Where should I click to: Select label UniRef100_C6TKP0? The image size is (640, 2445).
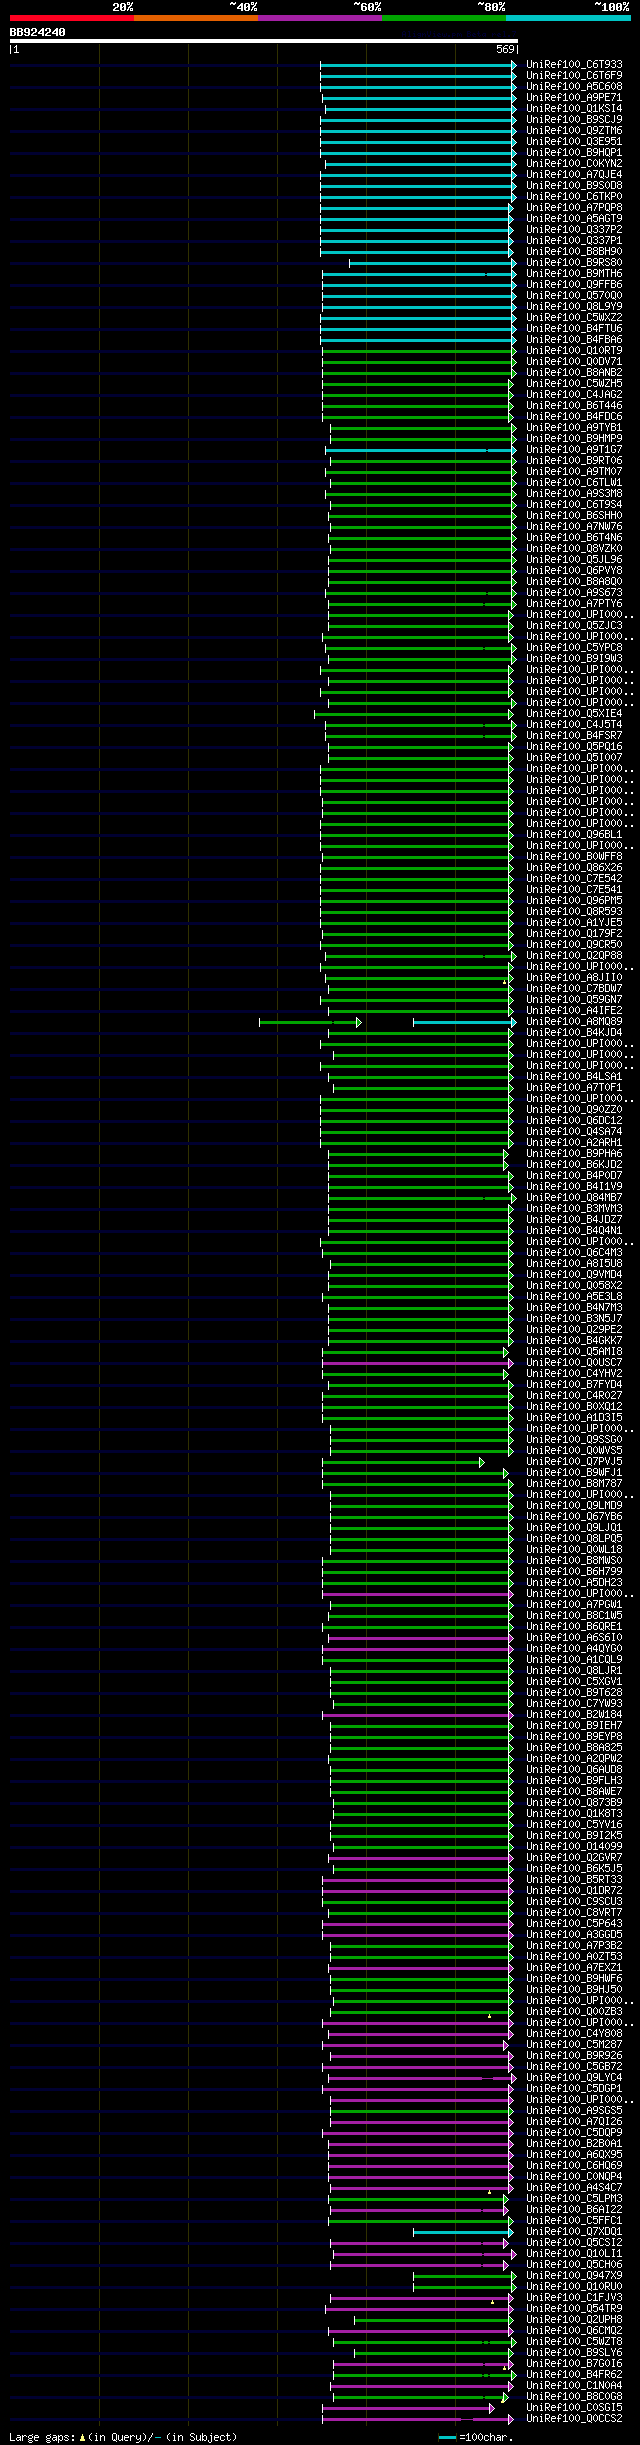click(x=574, y=196)
